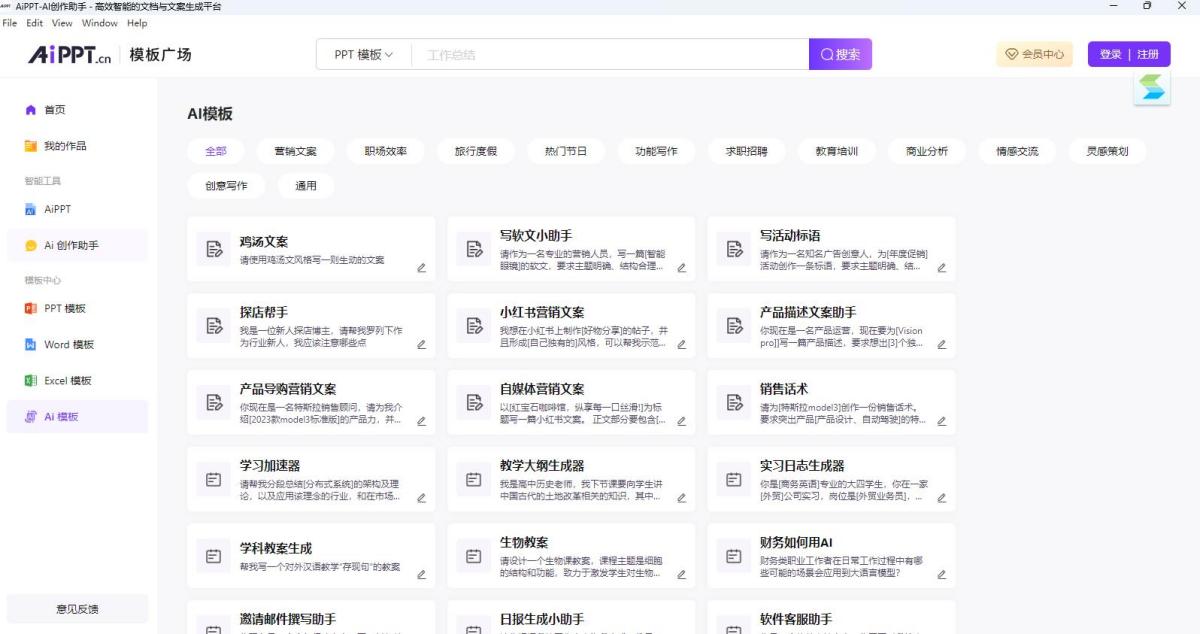Image resolution: width=1200 pixels, height=634 pixels.
Task: Open PPT 模板 icon in sidebar
Action: (31, 309)
